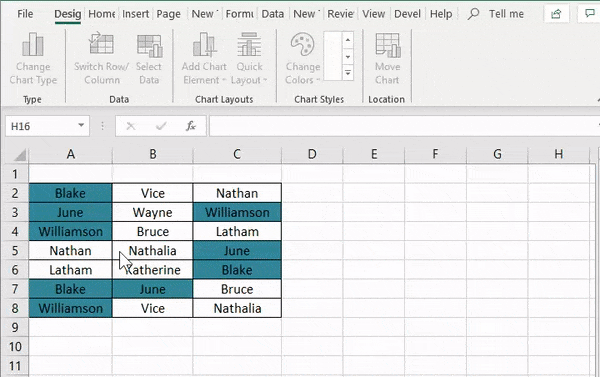Open the Insert tab
Viewport: 600px width, 377px height.
(135, 14)
